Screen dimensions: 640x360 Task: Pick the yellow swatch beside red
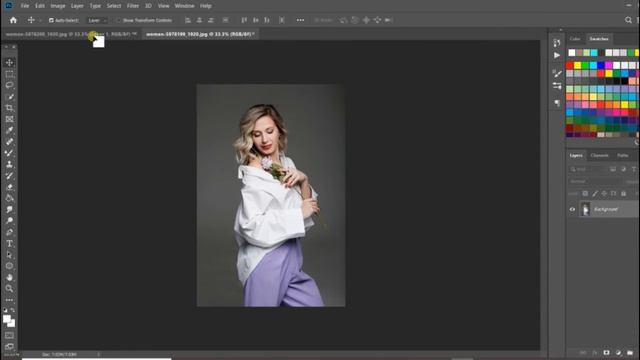pyautogui.click(x=578, y=65)
